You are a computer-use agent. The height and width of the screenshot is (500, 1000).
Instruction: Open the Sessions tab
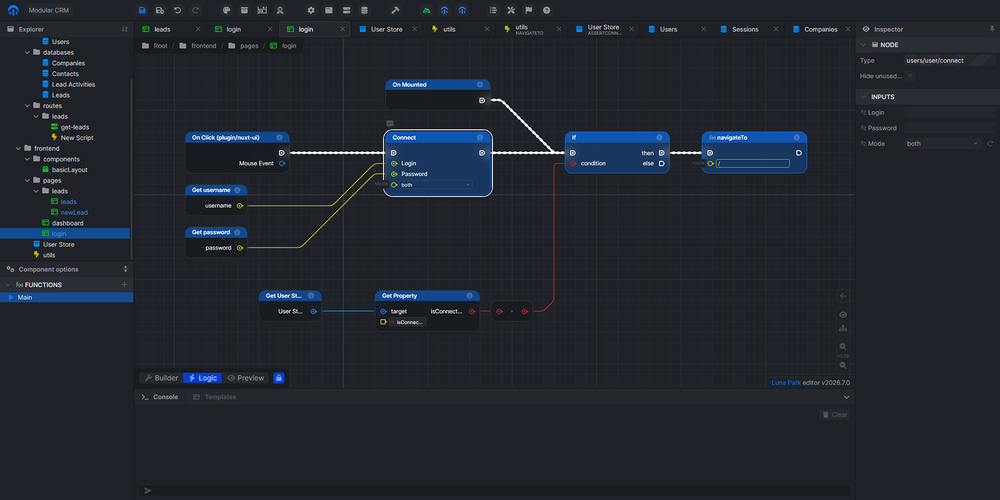tap(745, 29)
